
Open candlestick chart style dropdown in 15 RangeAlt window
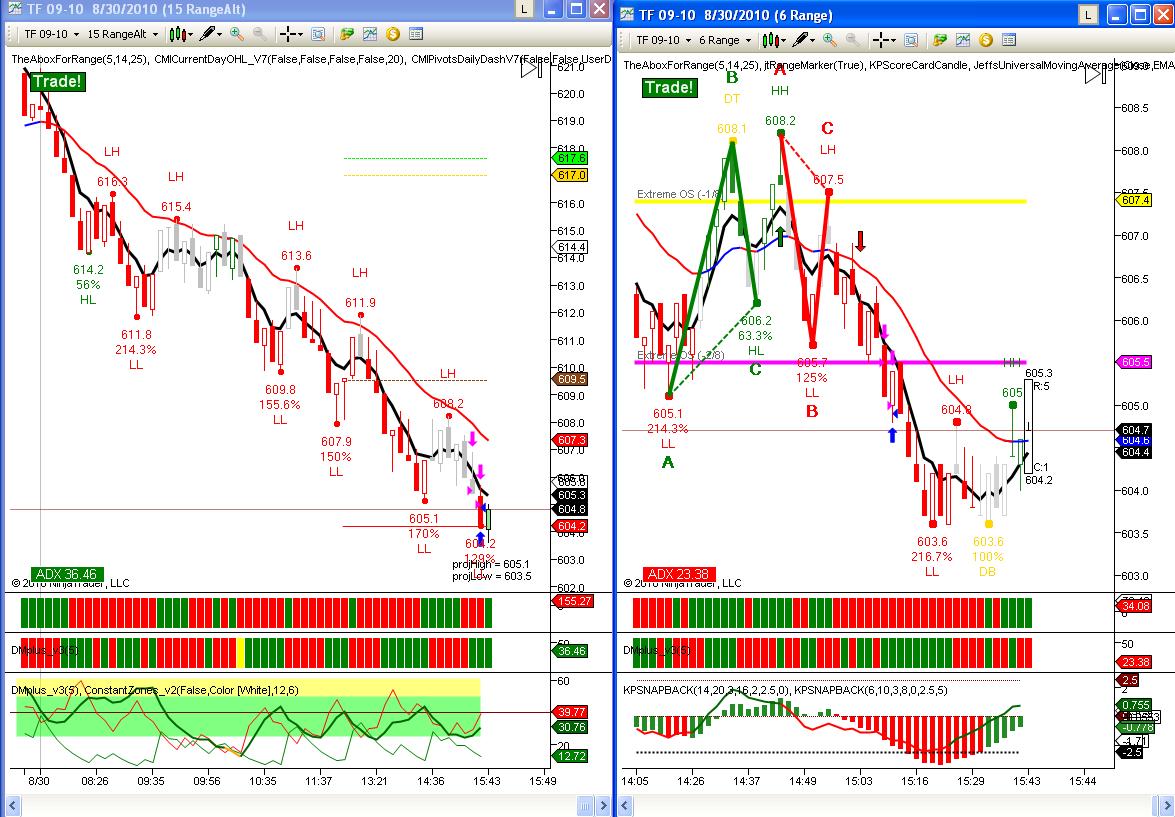pos(180,34)
